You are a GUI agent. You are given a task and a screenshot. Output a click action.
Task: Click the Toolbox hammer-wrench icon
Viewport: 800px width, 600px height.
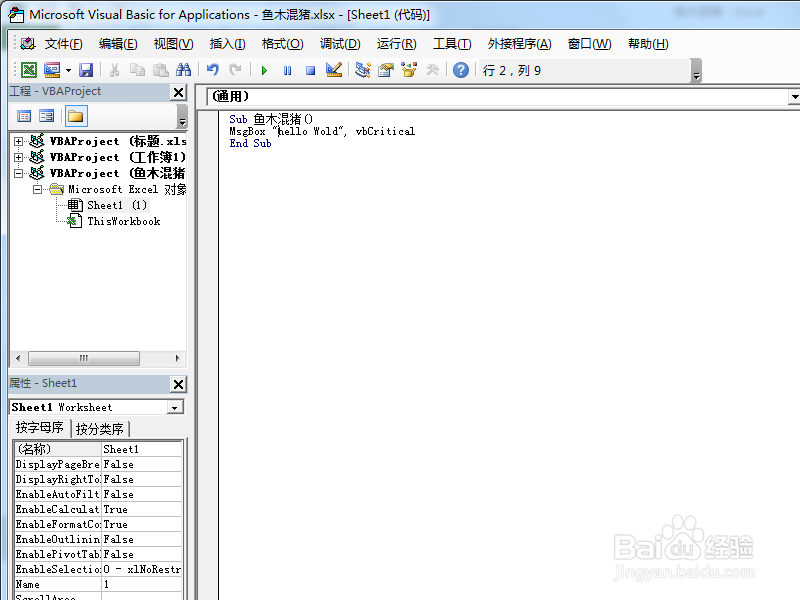tap(433, 70)
